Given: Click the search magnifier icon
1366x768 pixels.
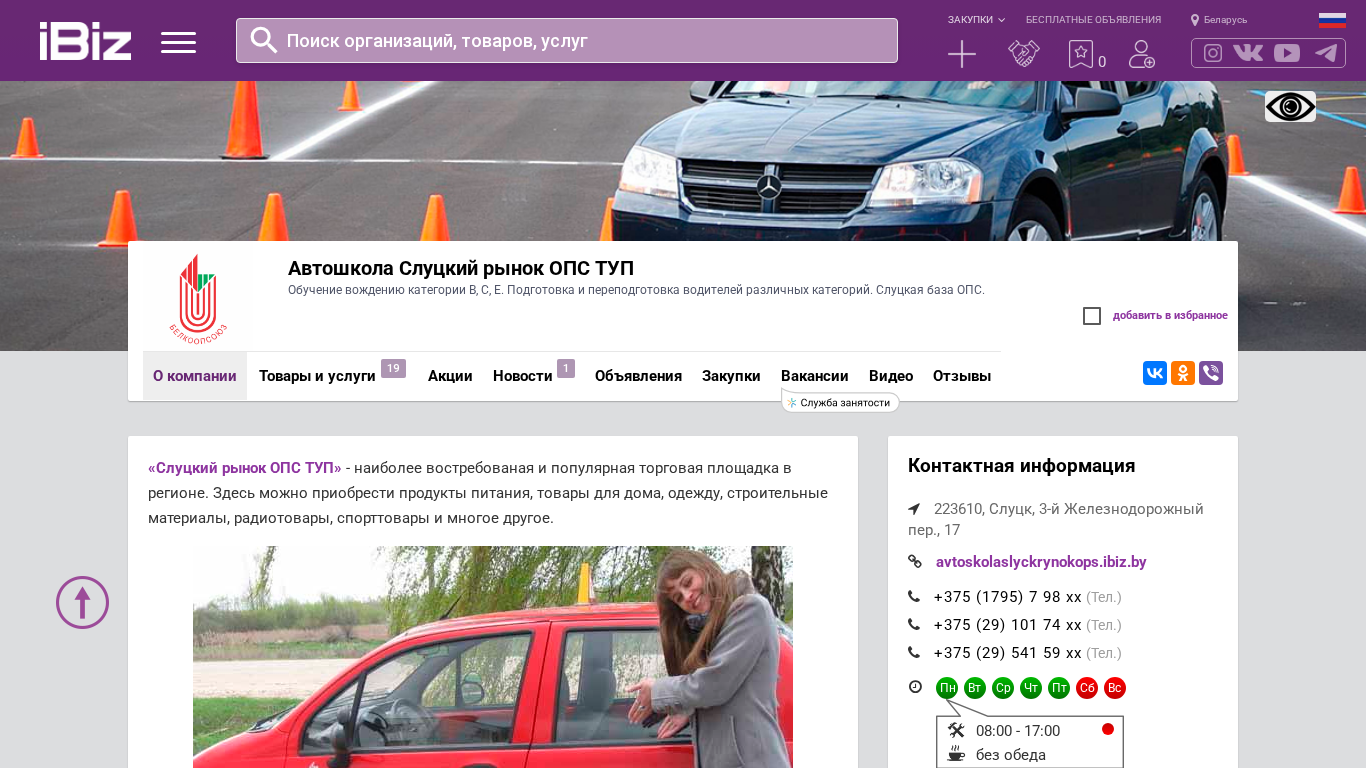Looking at the screenshot, I should click(264, 40).
